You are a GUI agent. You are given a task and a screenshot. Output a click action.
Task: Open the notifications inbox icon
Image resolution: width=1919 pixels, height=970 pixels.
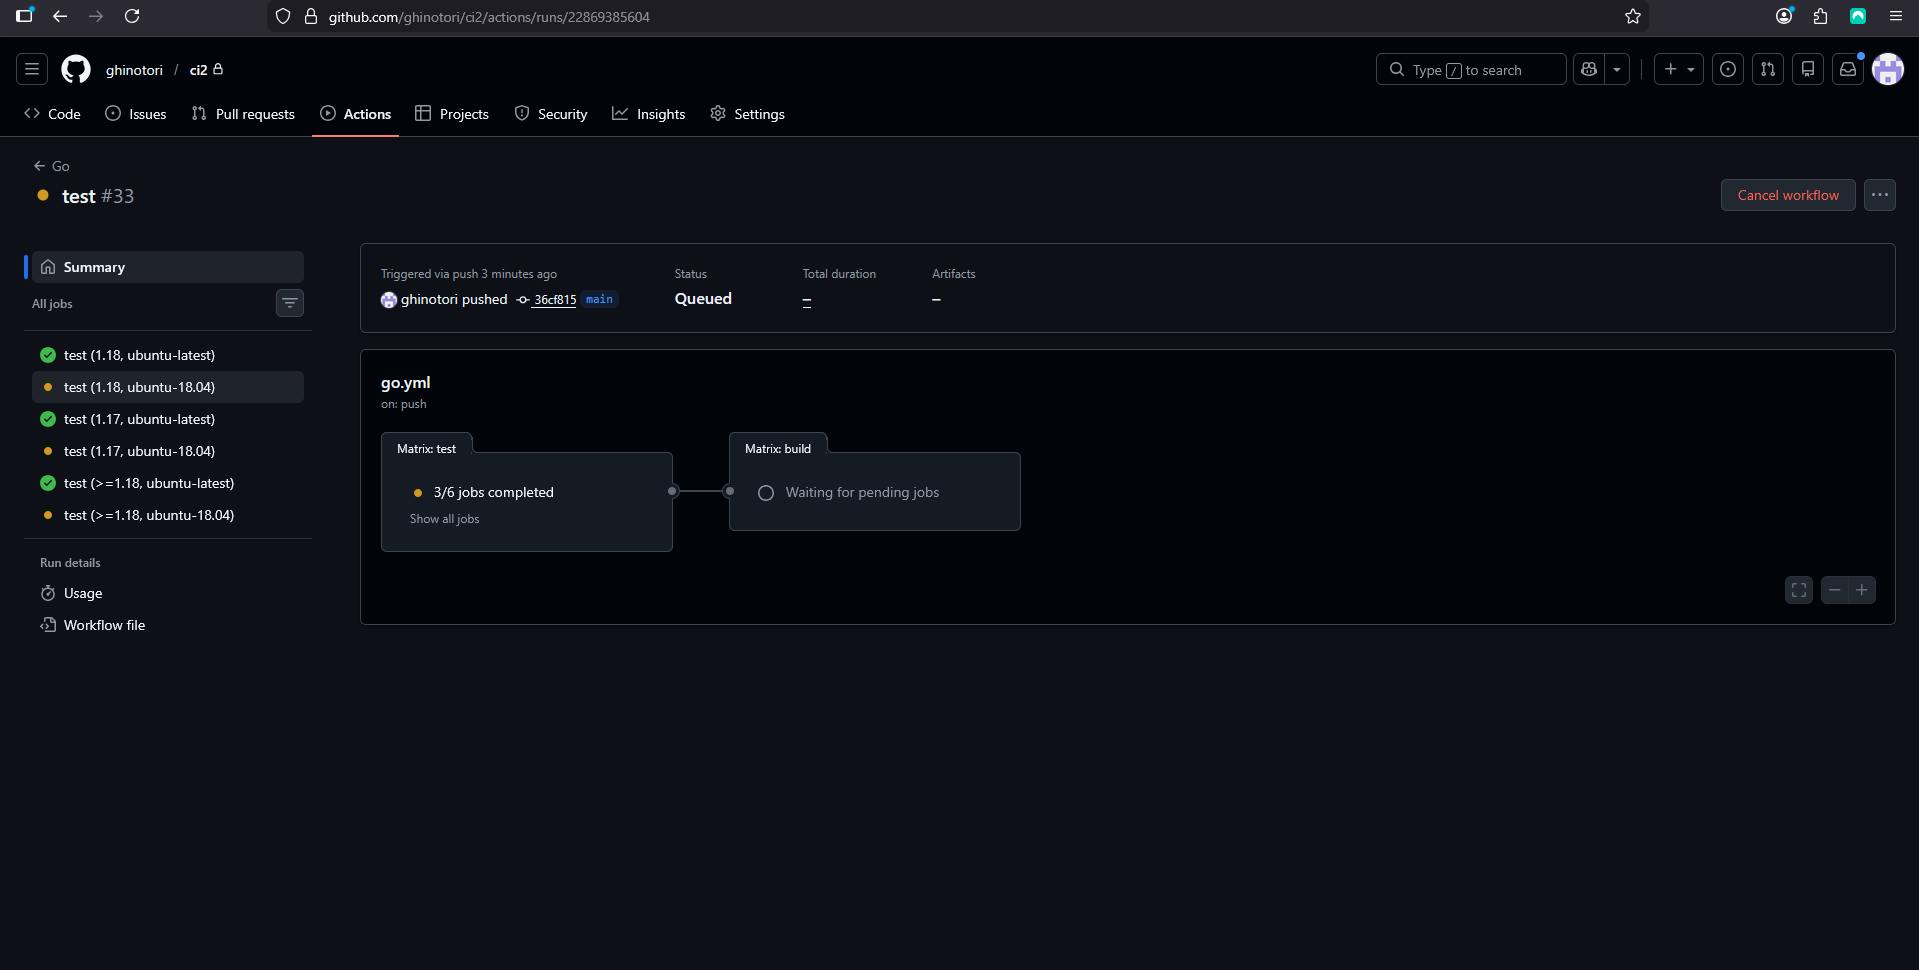coord(1848,70)
